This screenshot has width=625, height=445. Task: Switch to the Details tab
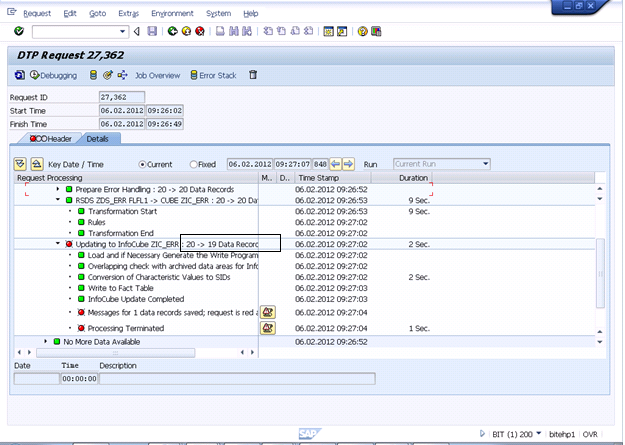point(98,139)
